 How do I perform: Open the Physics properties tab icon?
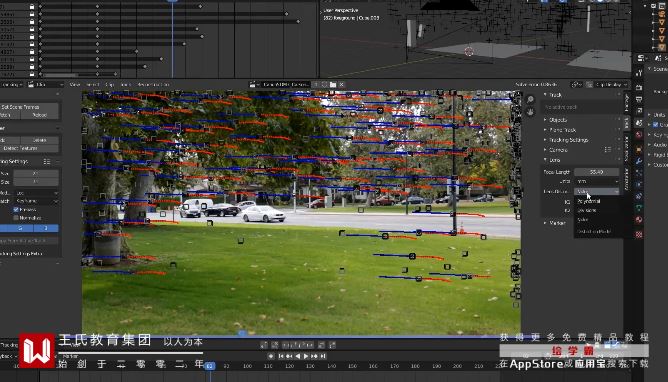[639, 184]
